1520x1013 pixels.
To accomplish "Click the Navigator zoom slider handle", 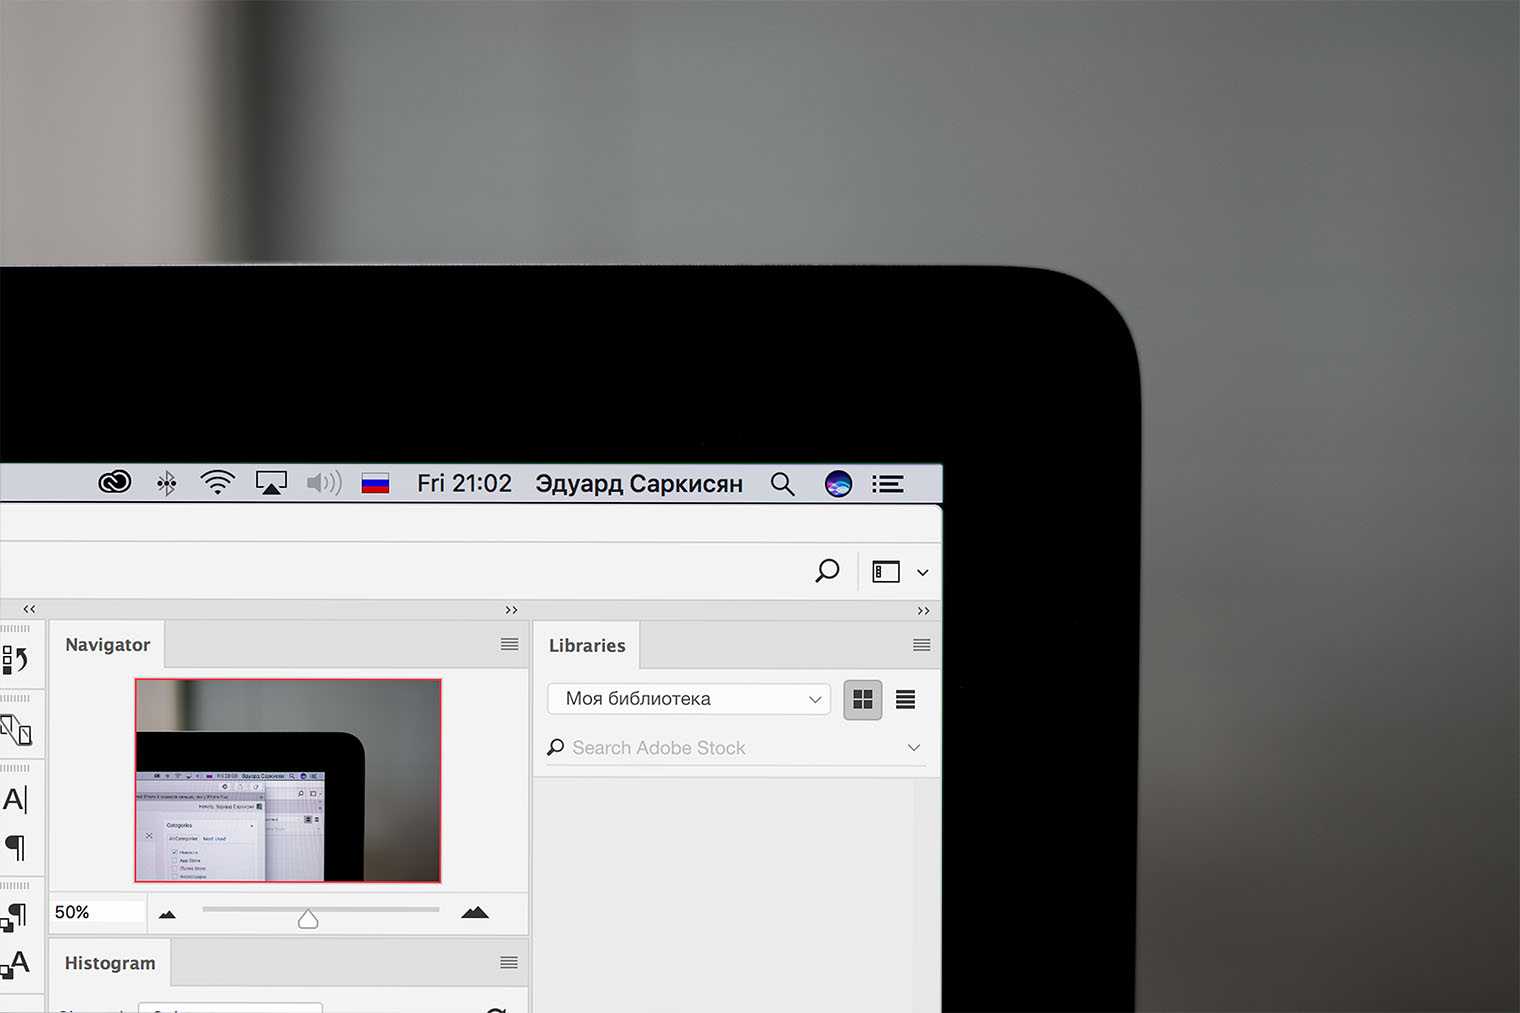I will pyautogui.click(x=308, y=919).
